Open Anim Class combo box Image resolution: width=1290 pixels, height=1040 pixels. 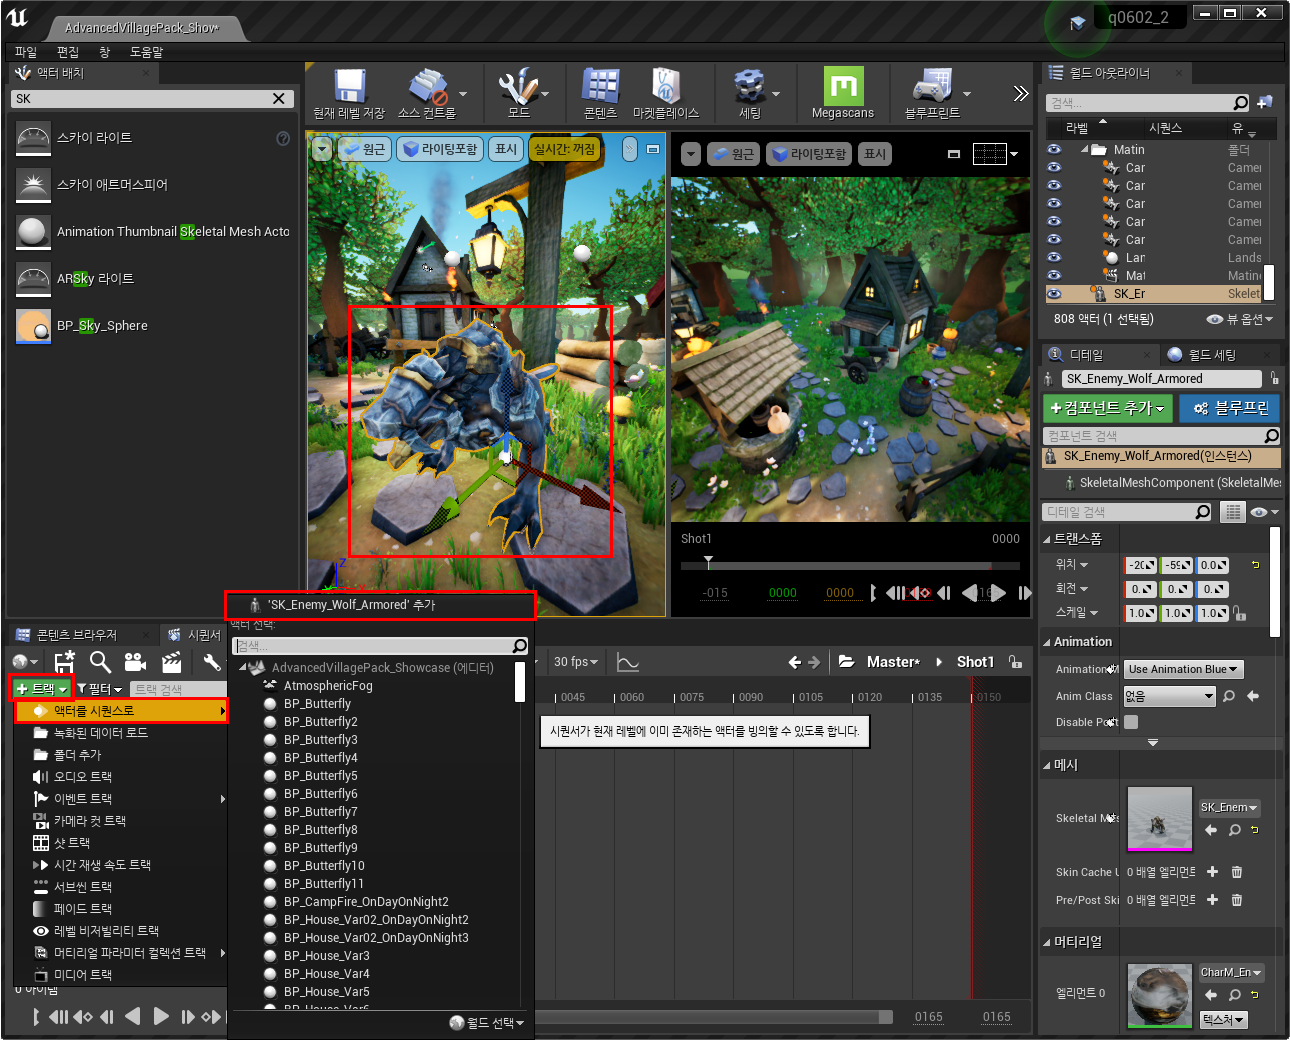(1169, 696)
